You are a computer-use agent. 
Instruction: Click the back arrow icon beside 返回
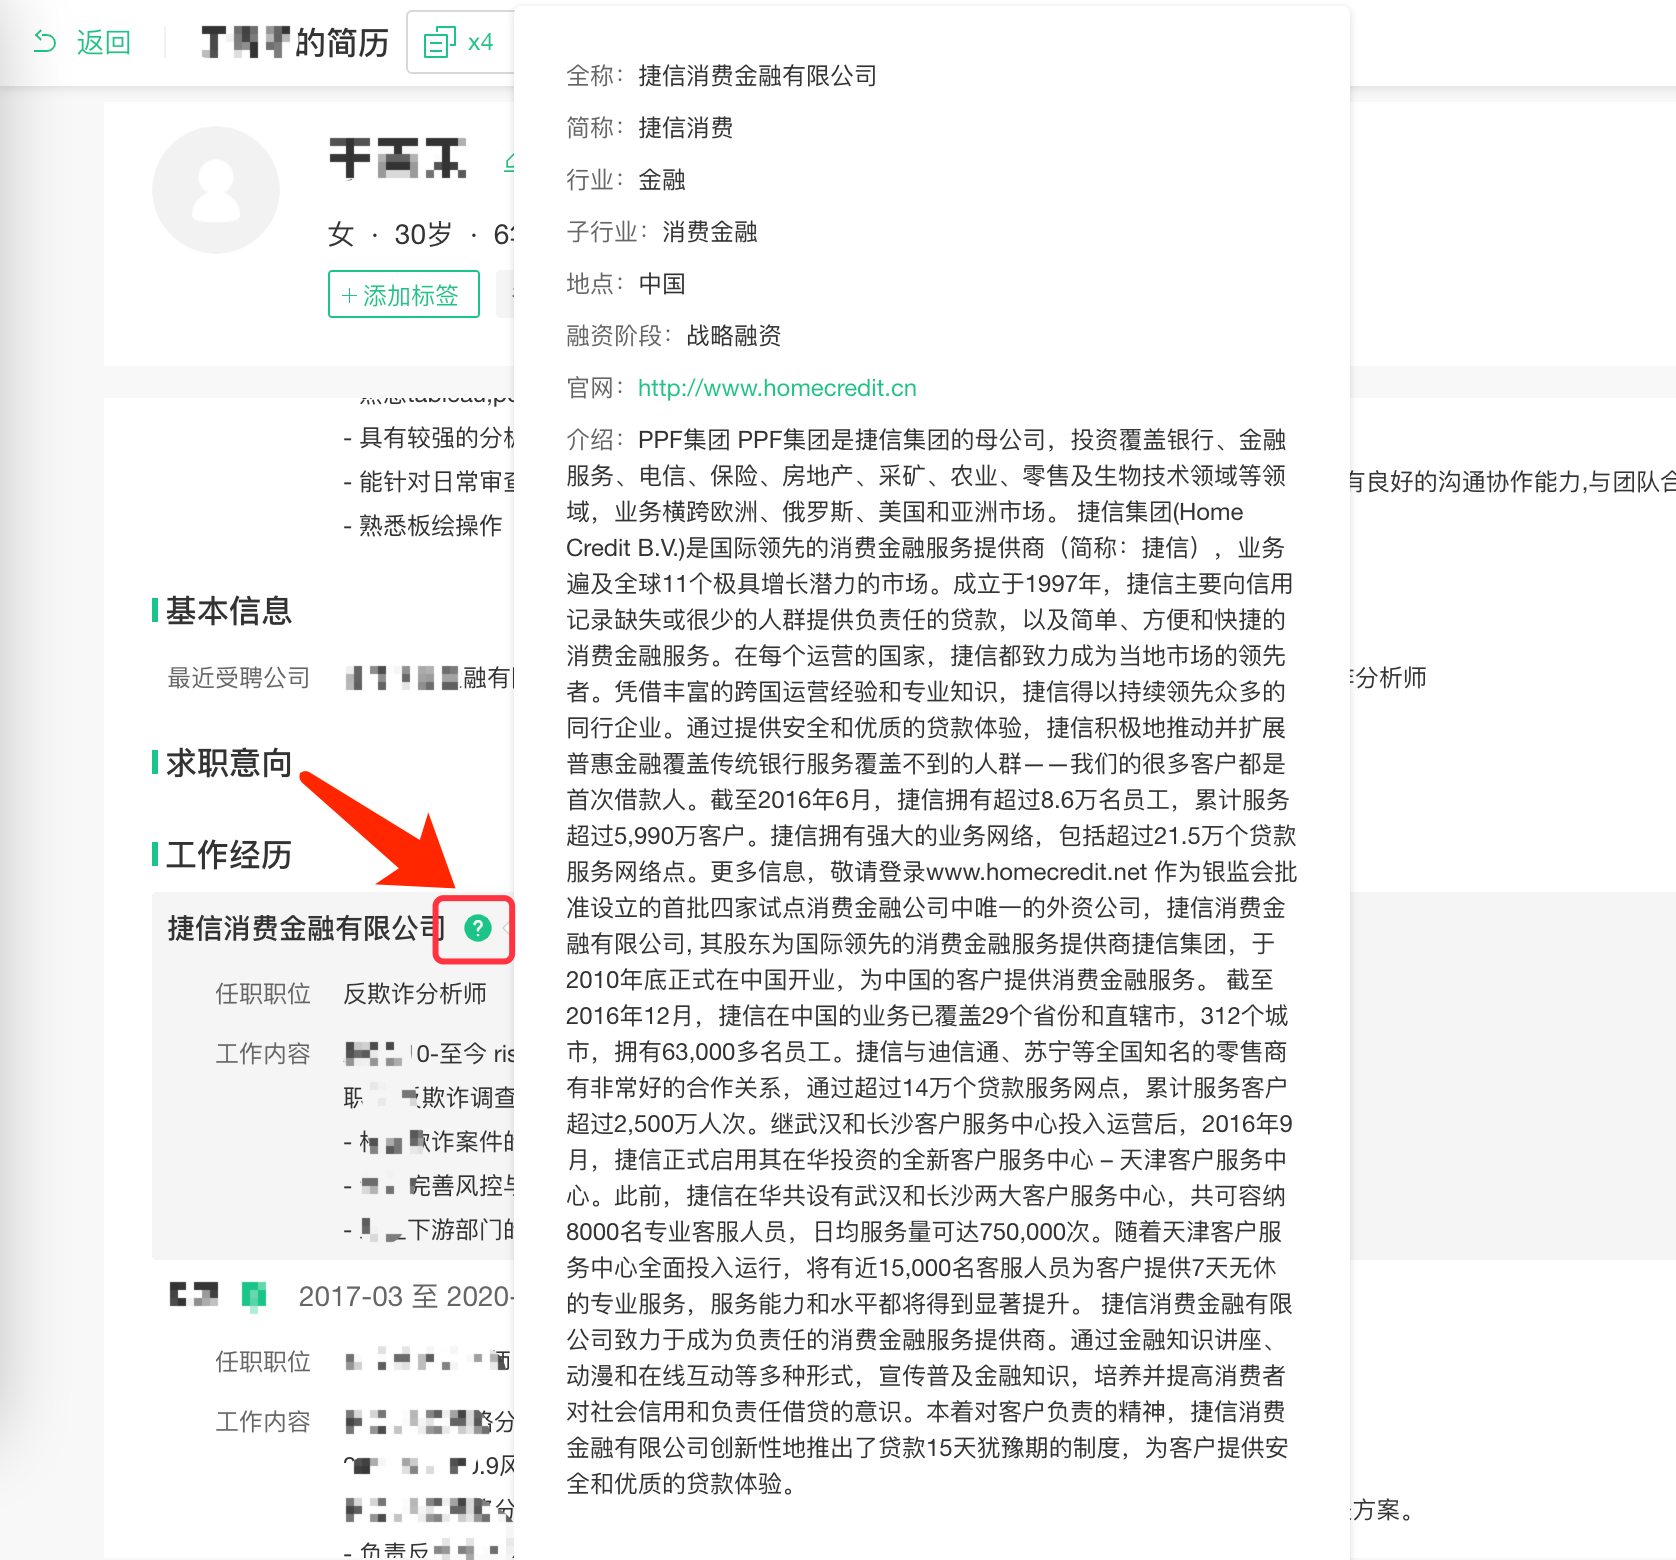tap(45, 42)
